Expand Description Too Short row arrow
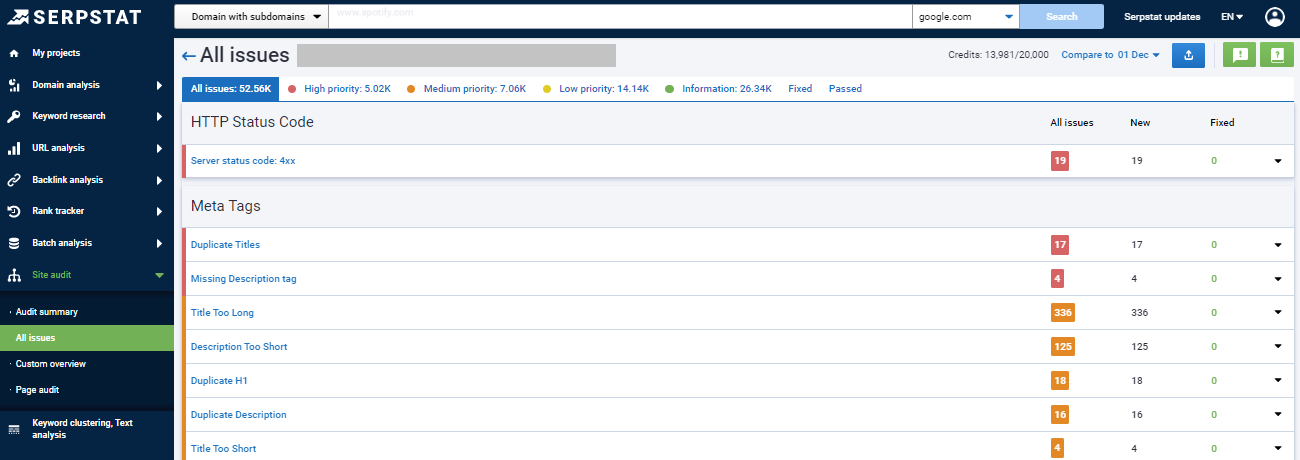 click(x=1277, y=347)
